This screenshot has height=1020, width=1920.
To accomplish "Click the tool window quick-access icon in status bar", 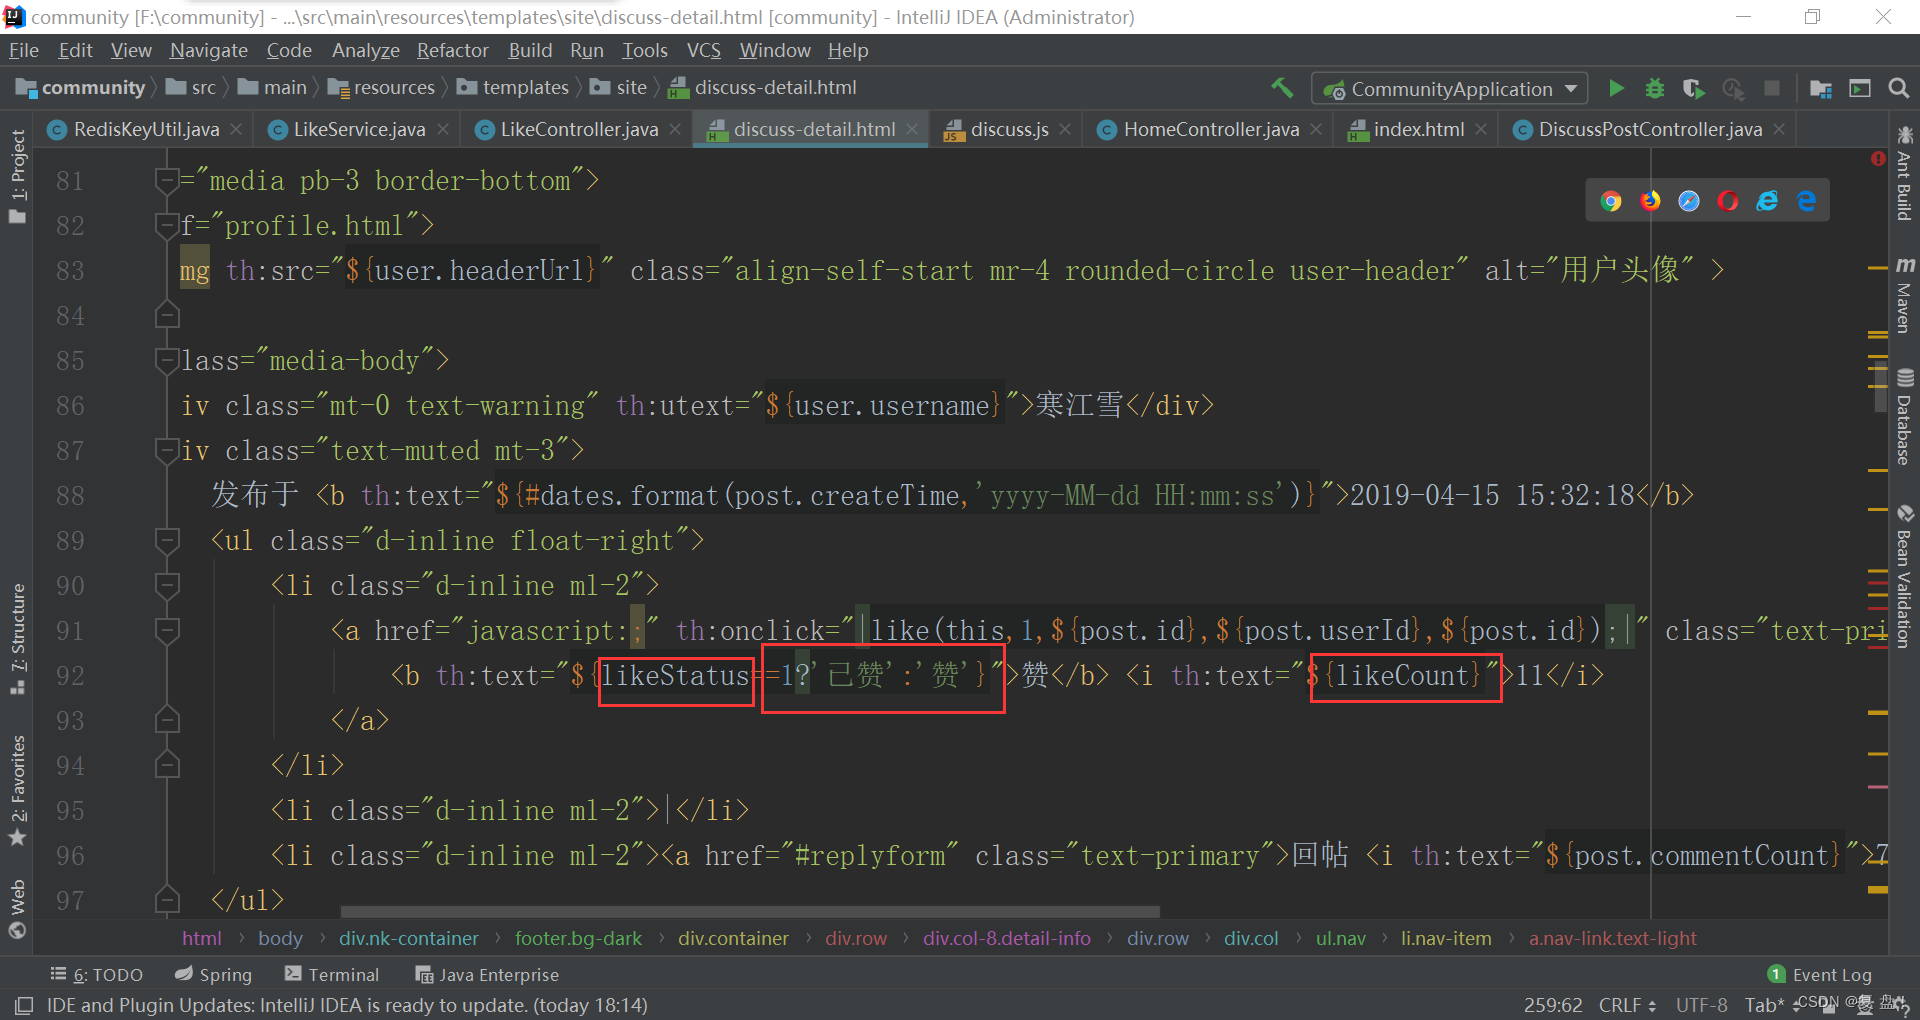I will [24, 1005].
